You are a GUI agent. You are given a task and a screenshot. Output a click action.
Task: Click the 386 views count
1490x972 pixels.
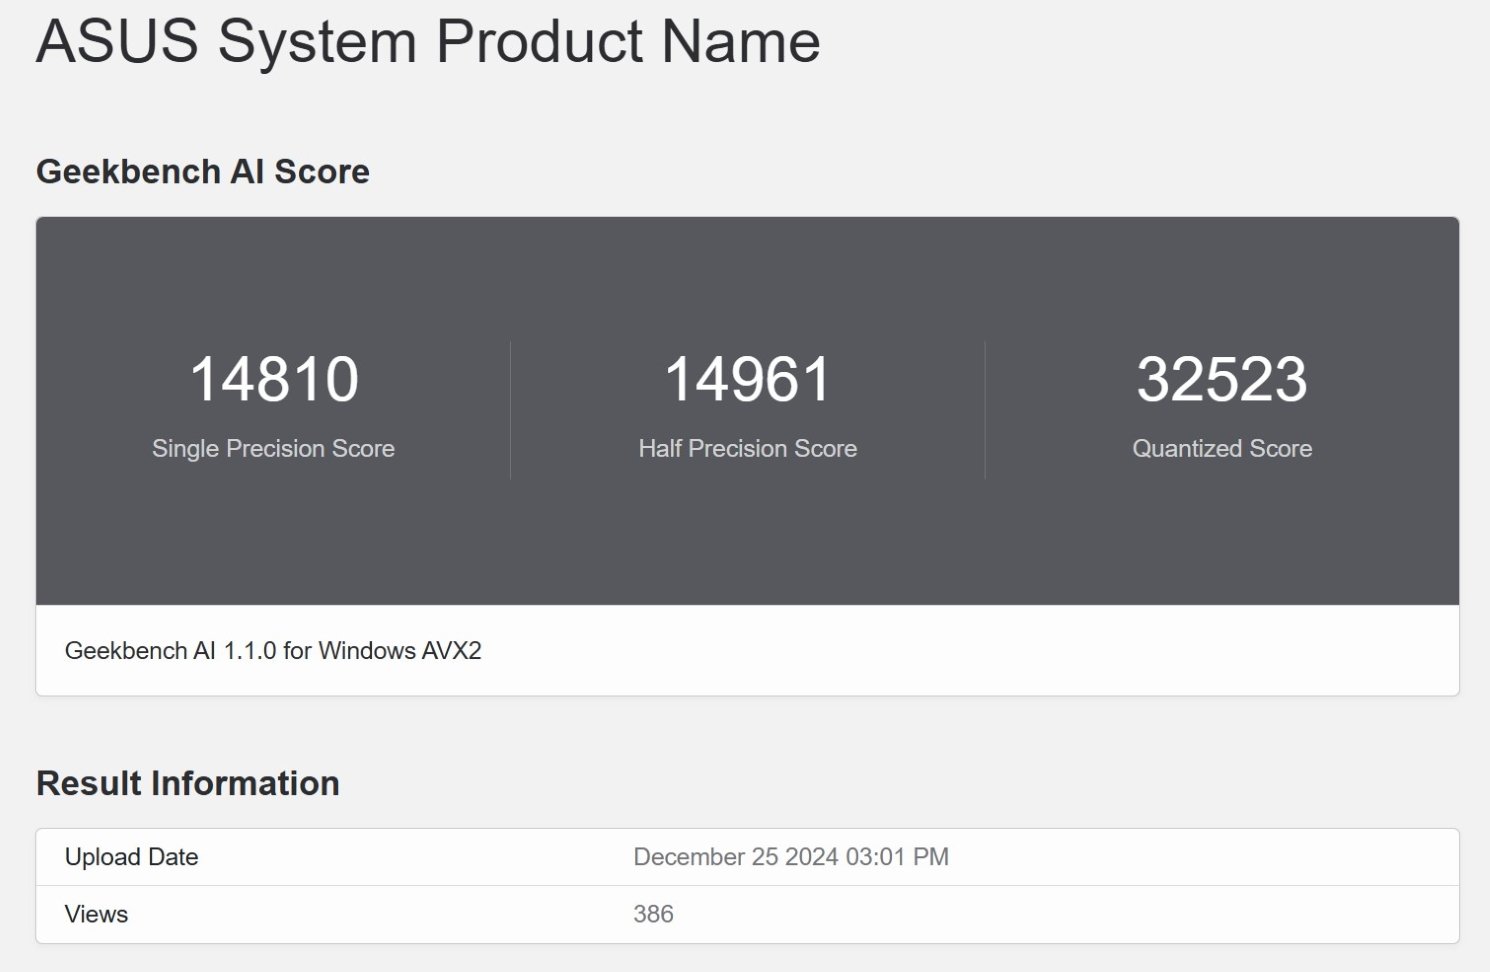click(x=653, y=914)
